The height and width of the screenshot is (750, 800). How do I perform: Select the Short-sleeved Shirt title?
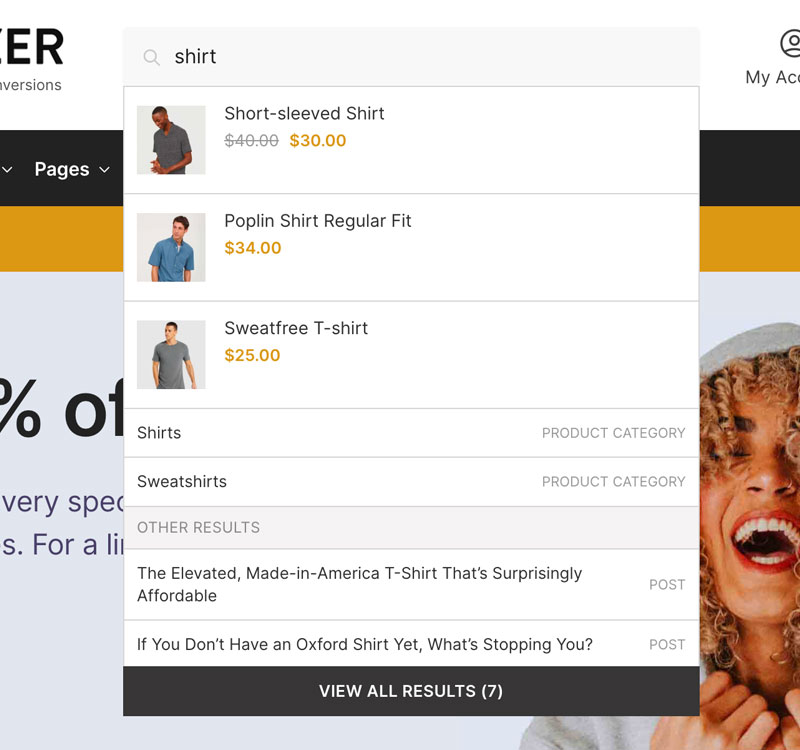[x=304, y=113]
